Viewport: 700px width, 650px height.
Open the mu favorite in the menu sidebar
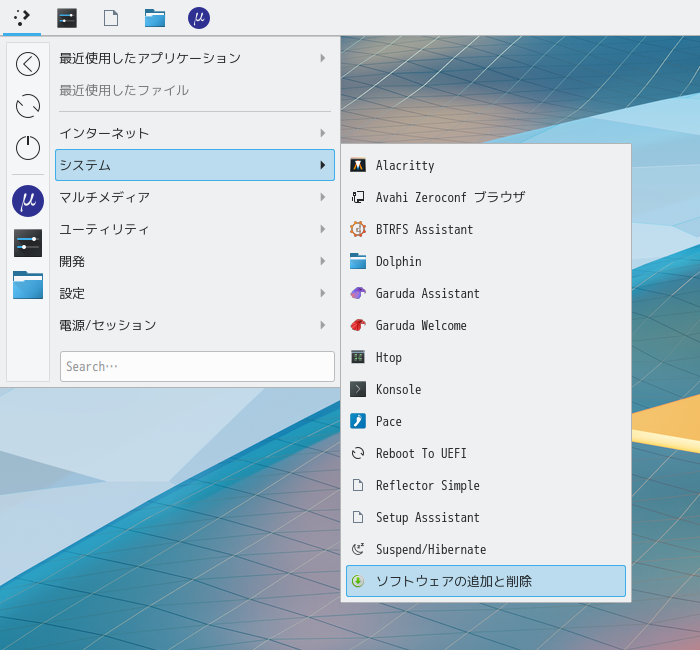coord(28,201)
